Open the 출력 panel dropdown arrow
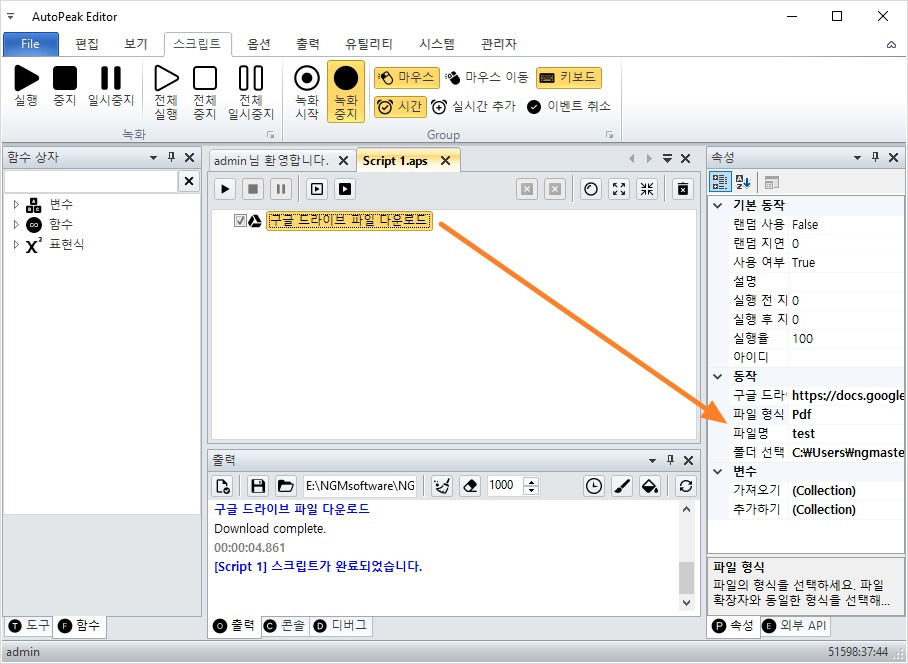 653,461
